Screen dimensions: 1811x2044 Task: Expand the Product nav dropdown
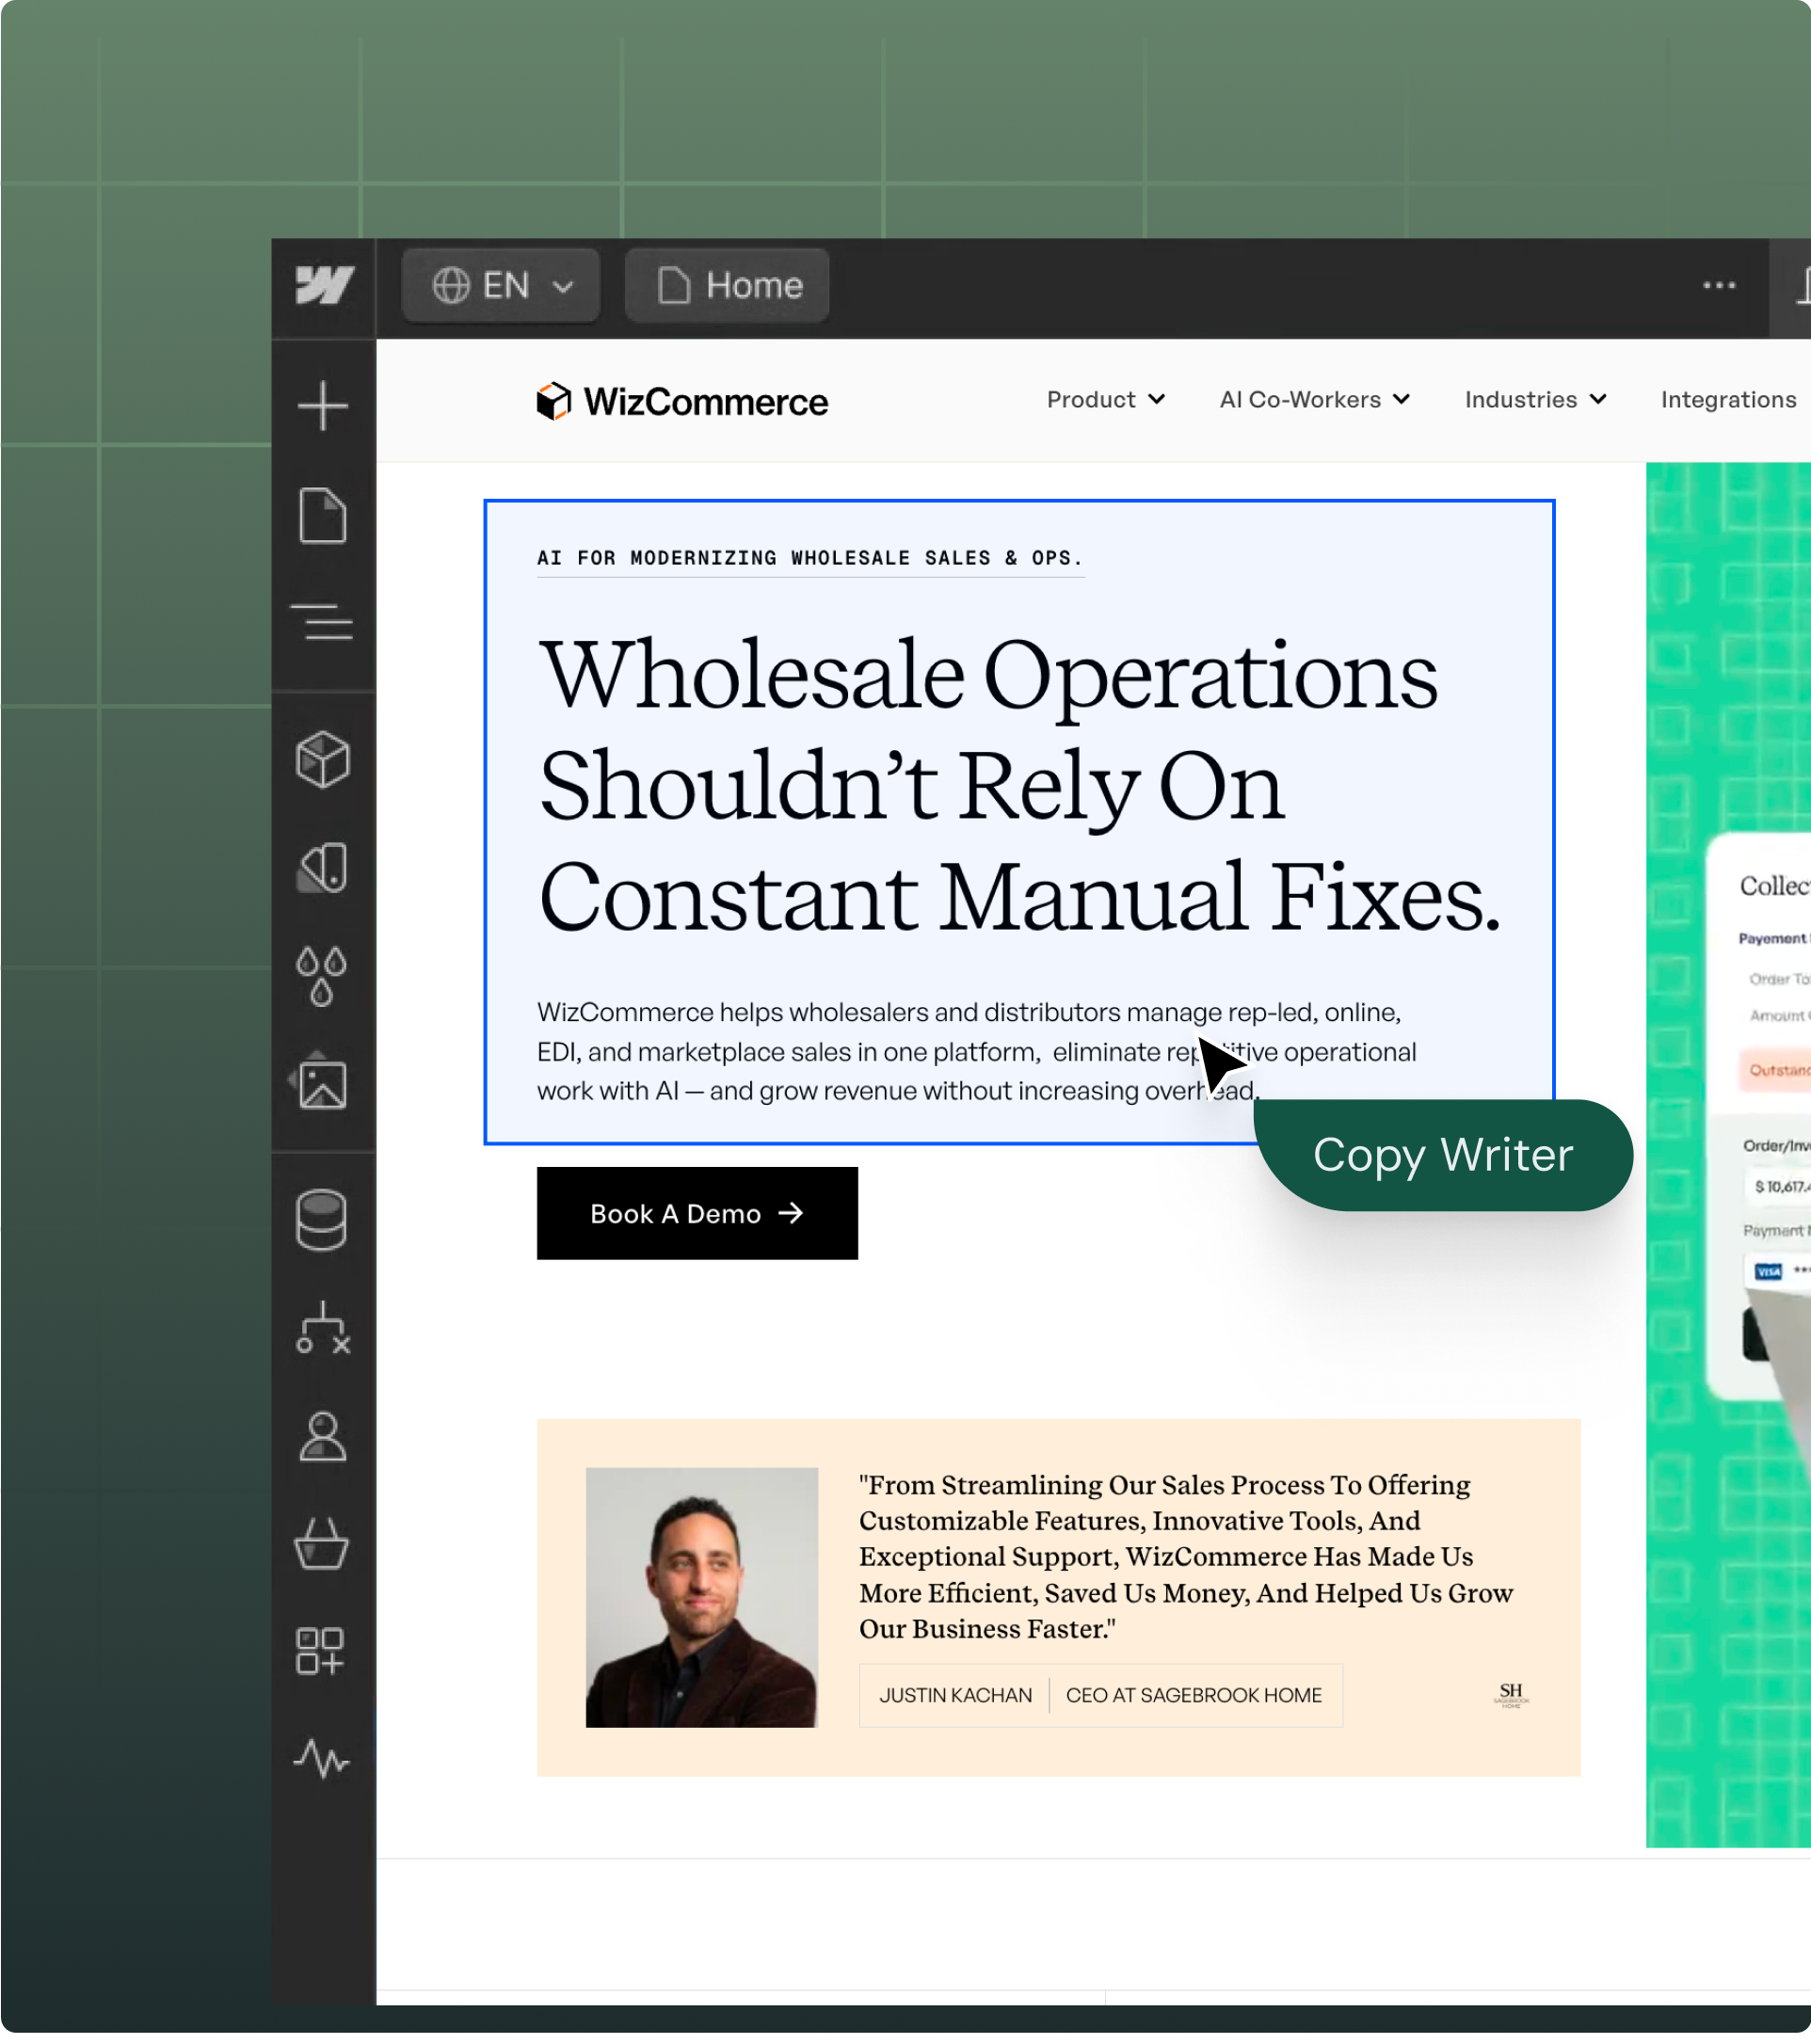(1106, 400)
